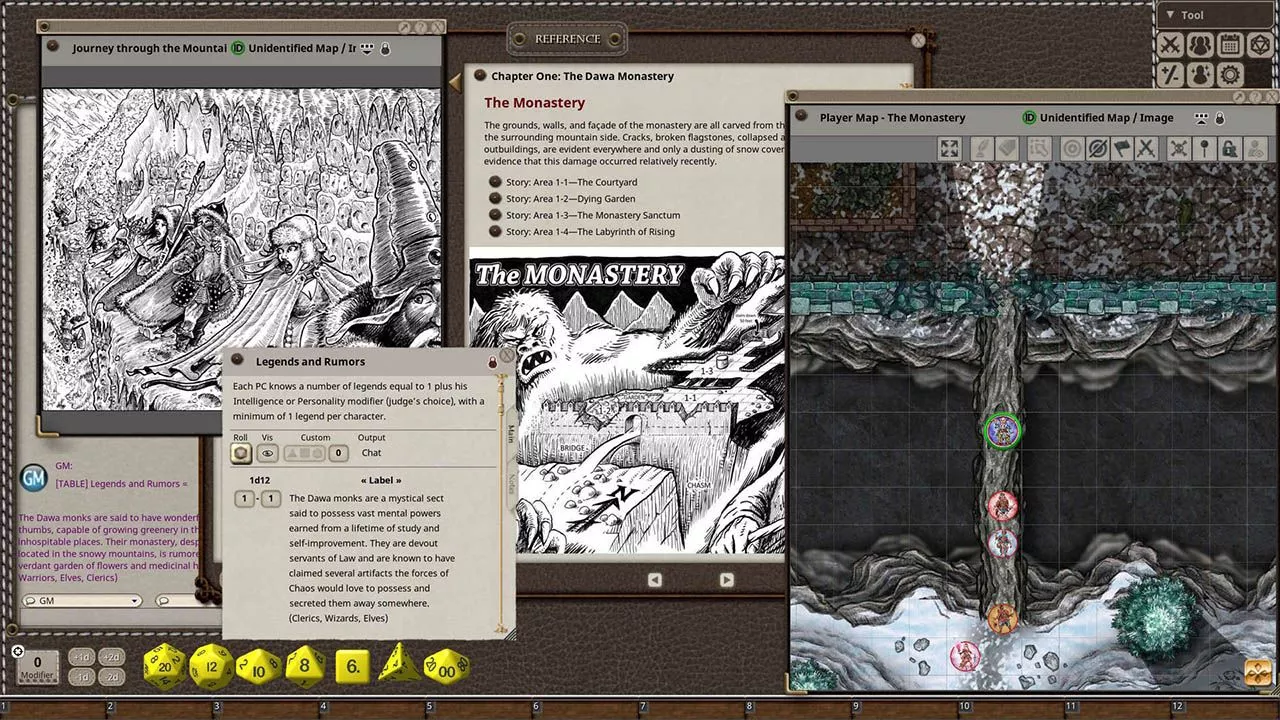Screen dimensions: 1280x720
Task: Click the Custom dice field in Legends table
Action: pyautogui.click(x=305, y=453)
